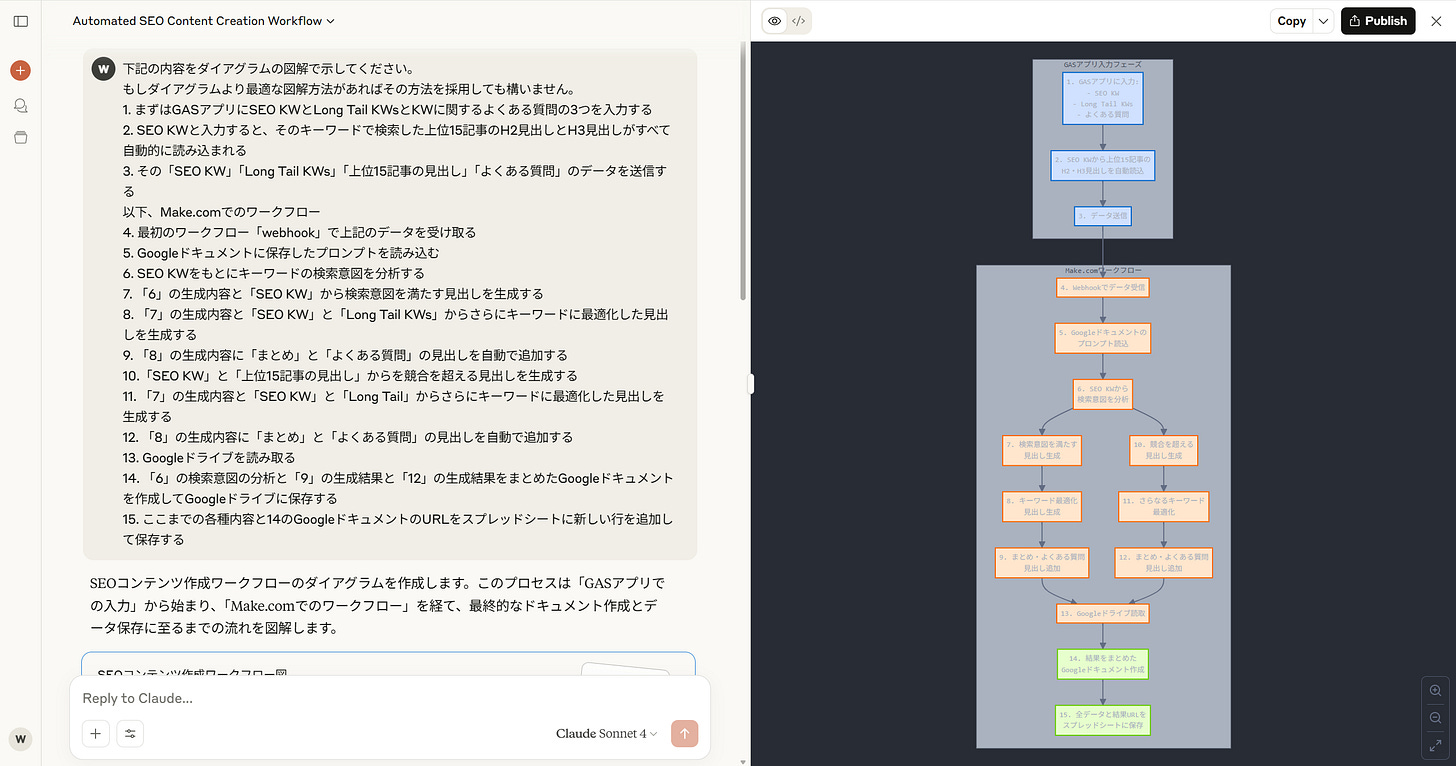Click the chat scrollbar thumb
The image size is (1456, 766).
point(743,170)
